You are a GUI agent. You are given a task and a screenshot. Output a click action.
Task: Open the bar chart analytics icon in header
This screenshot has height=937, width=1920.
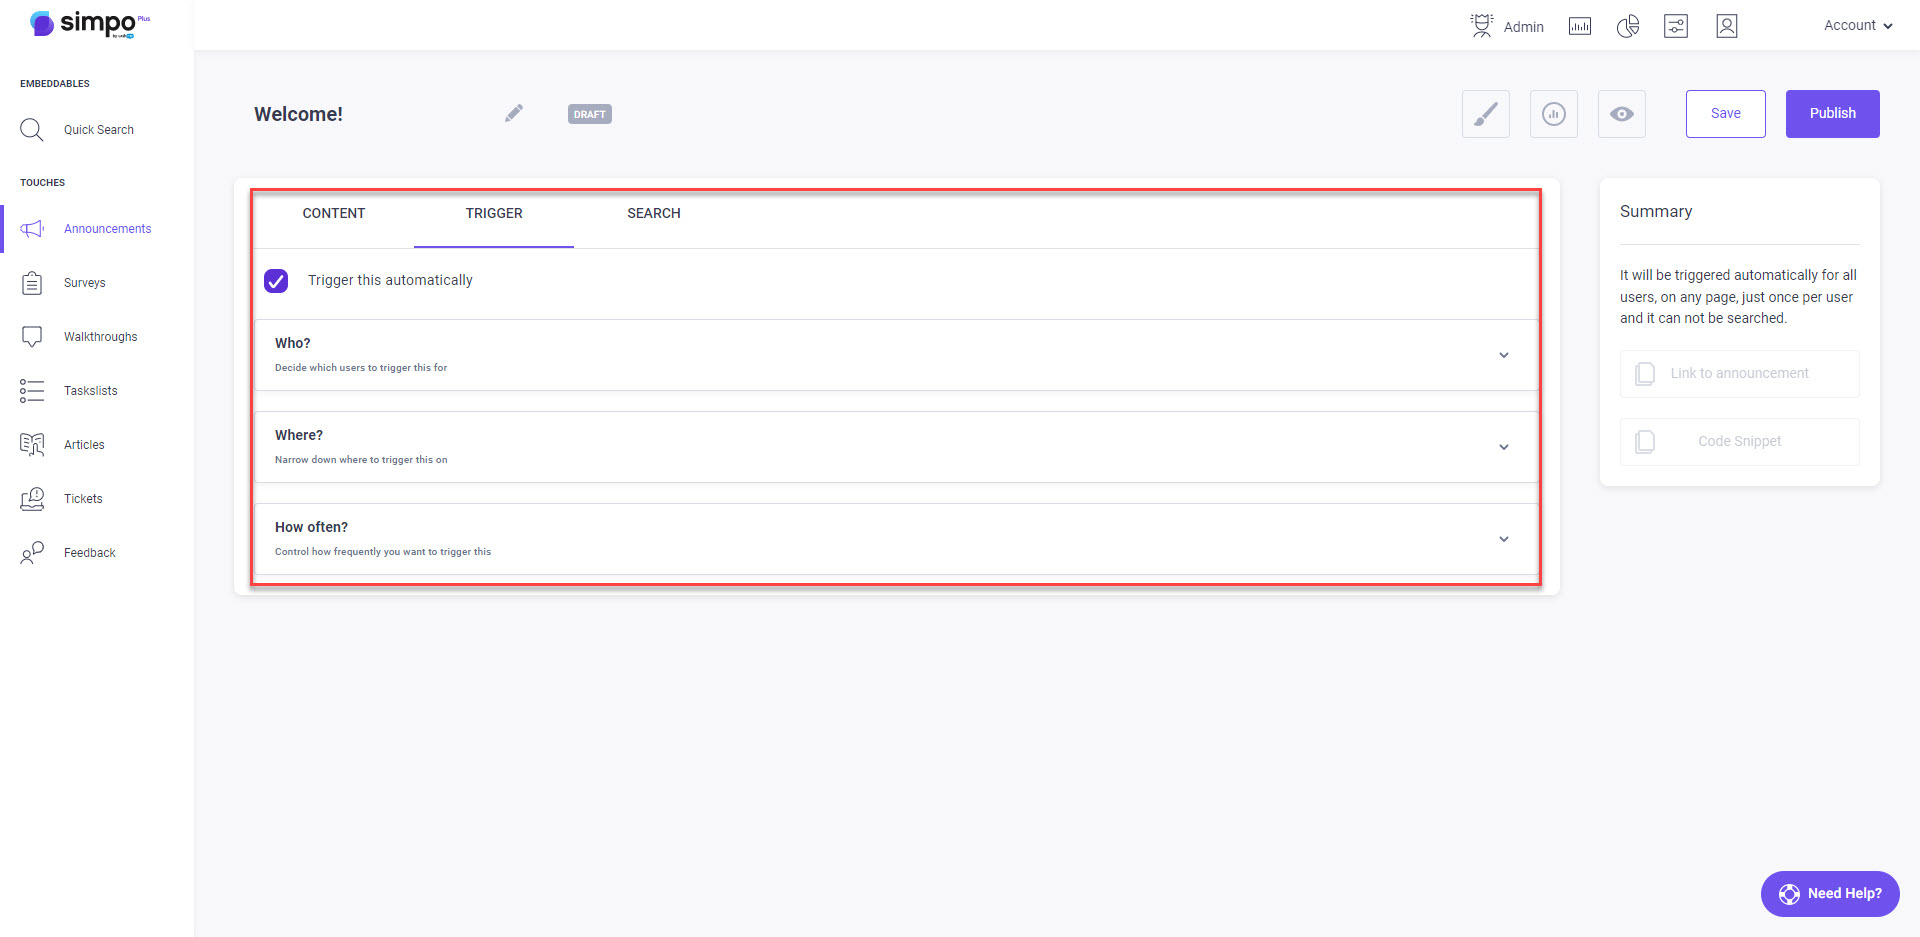1580,26
